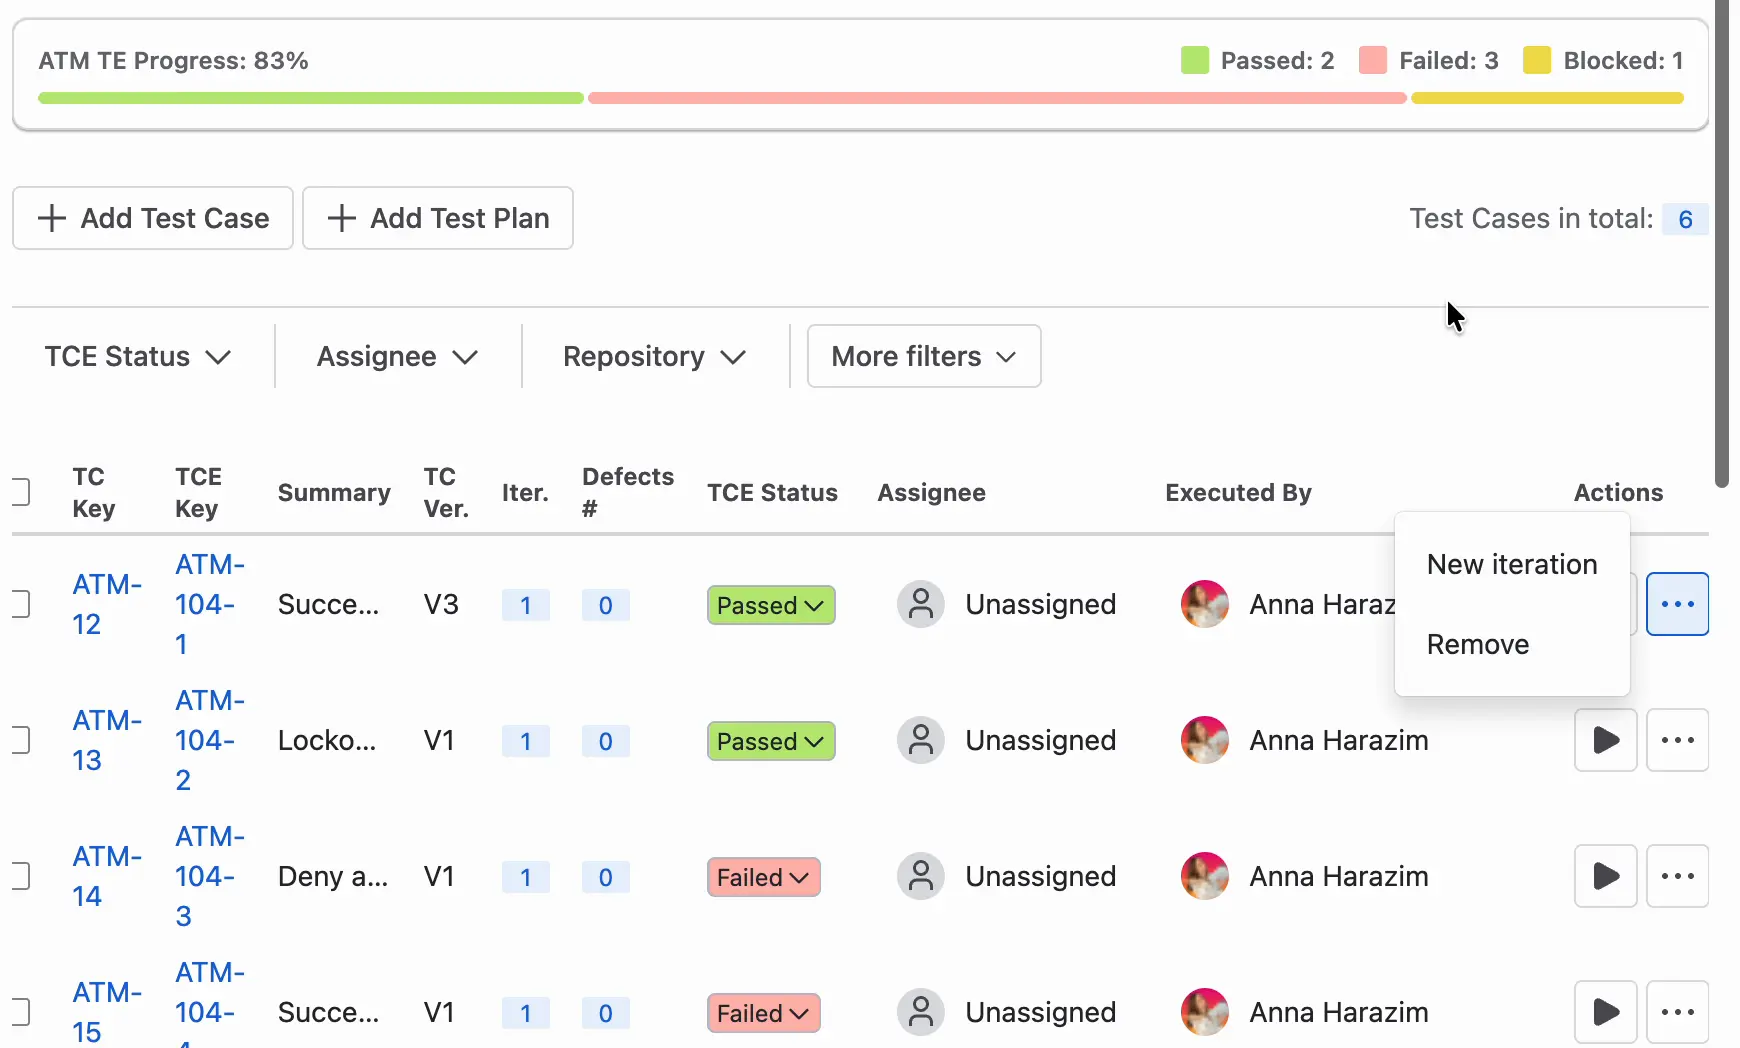
Task: Click the Add Test Plan button
Action: tap(438, 218)
